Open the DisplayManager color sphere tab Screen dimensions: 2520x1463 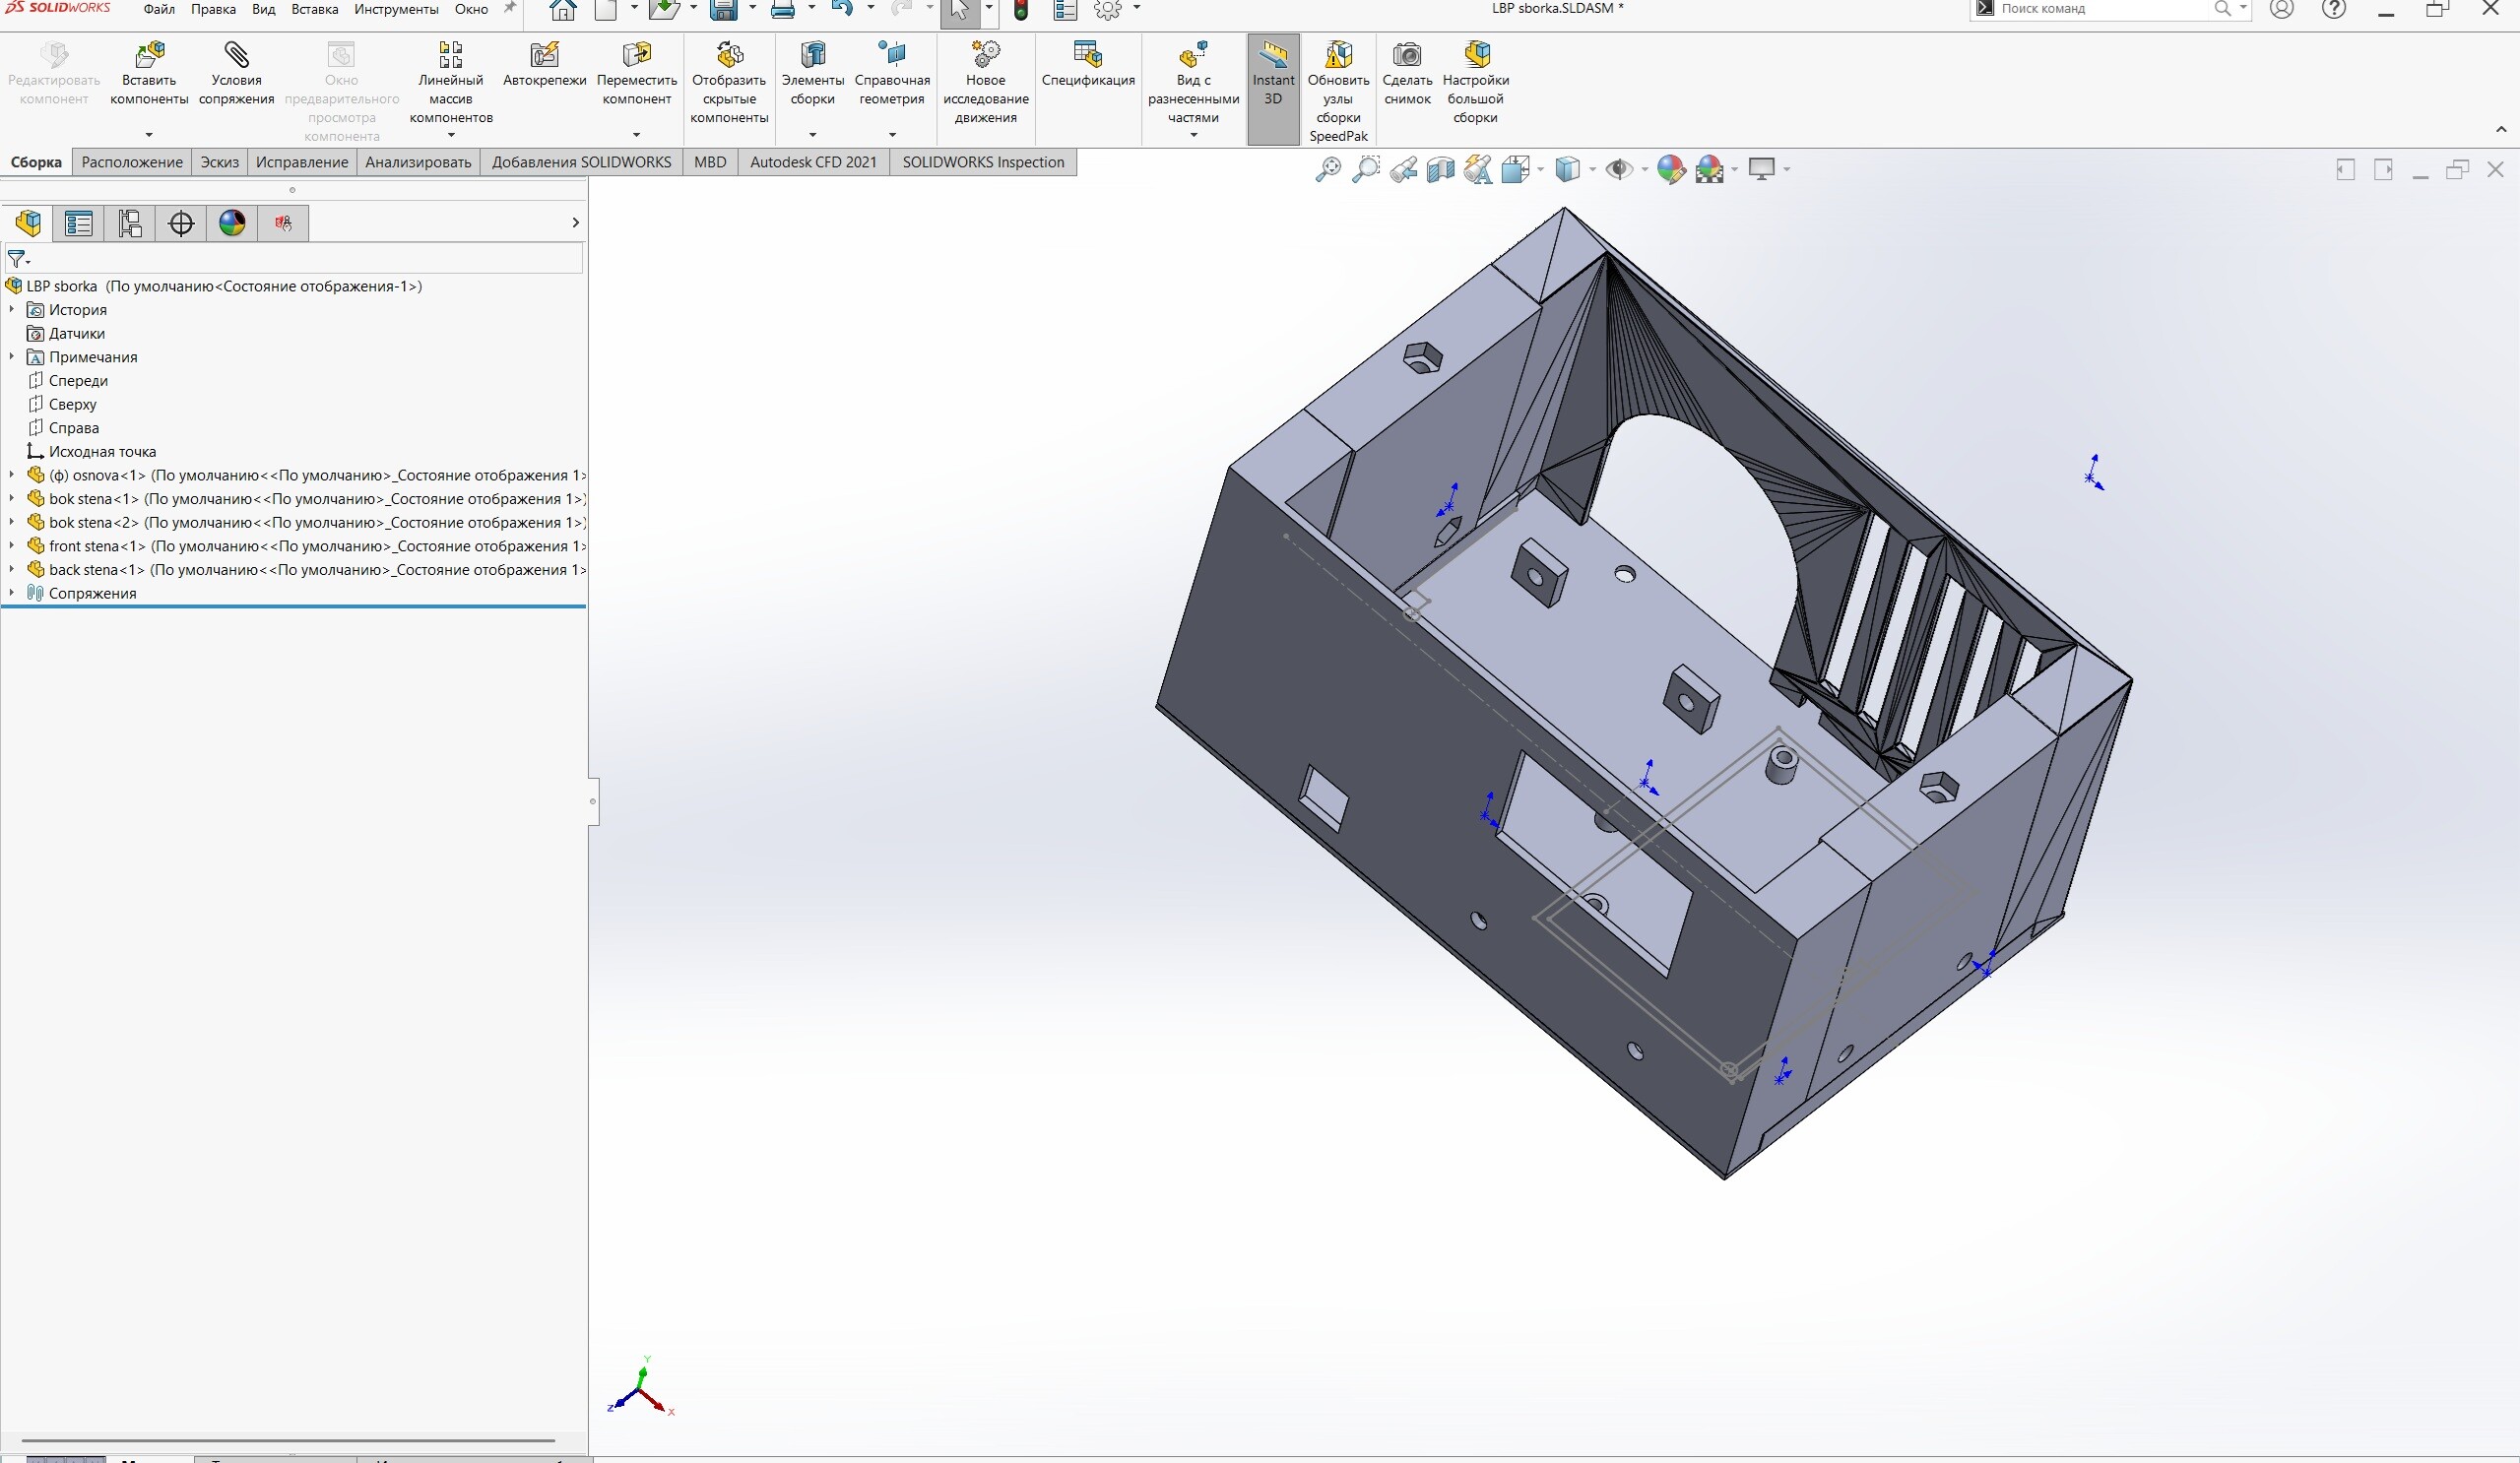pos(232,223)
